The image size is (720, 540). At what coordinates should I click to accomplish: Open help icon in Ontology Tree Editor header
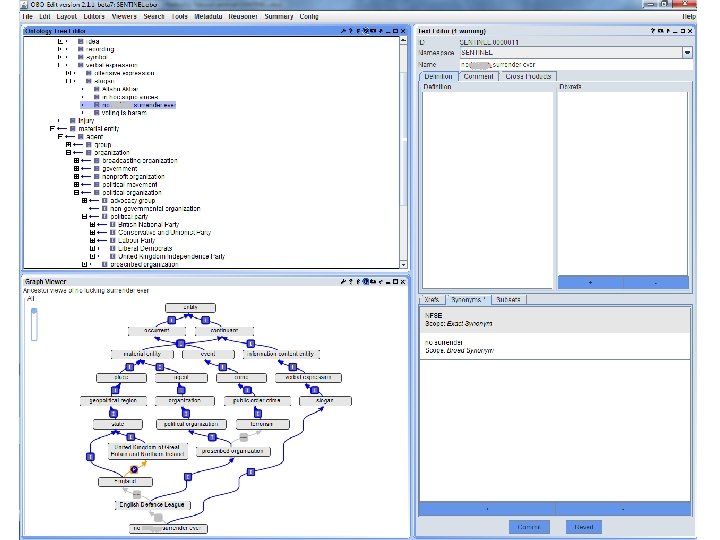350,31
